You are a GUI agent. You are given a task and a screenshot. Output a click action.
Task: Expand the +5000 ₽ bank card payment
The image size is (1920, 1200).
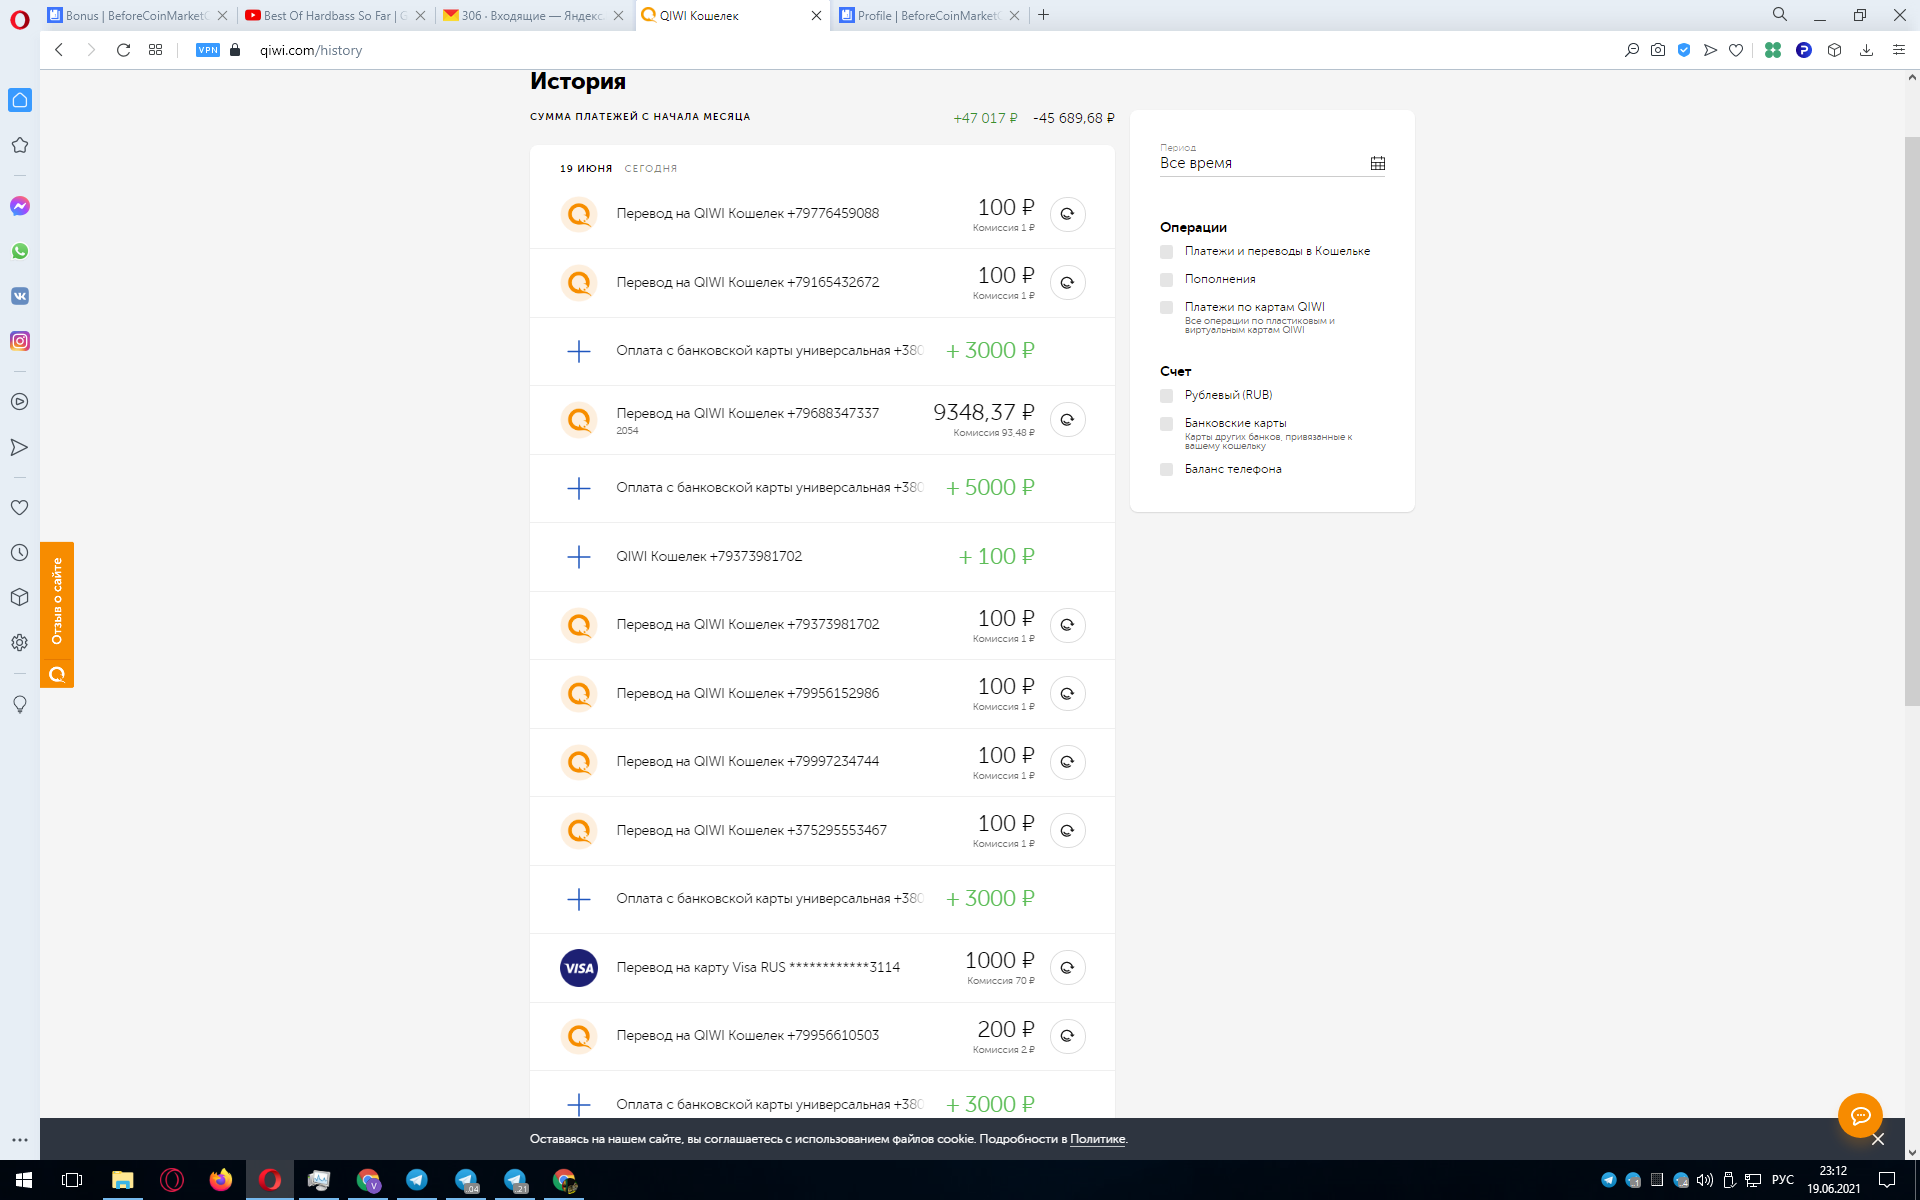click(822, 488)
